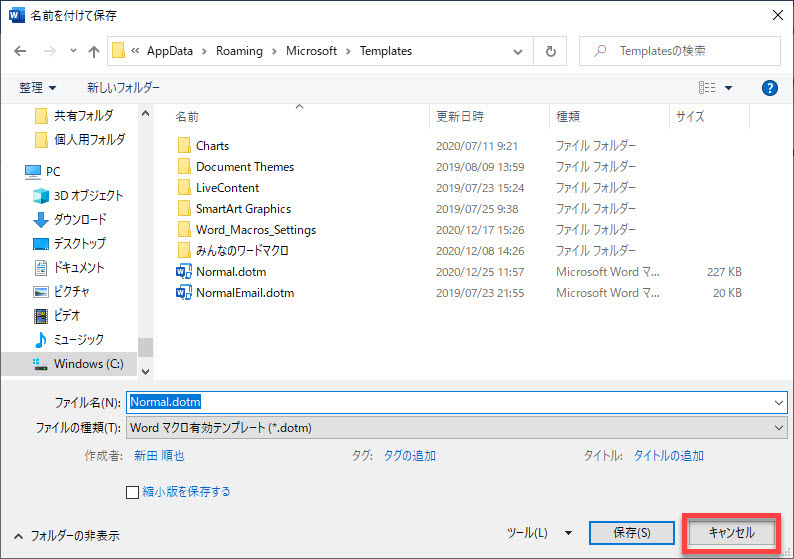Select the Normal.dotm file icon

183,272
